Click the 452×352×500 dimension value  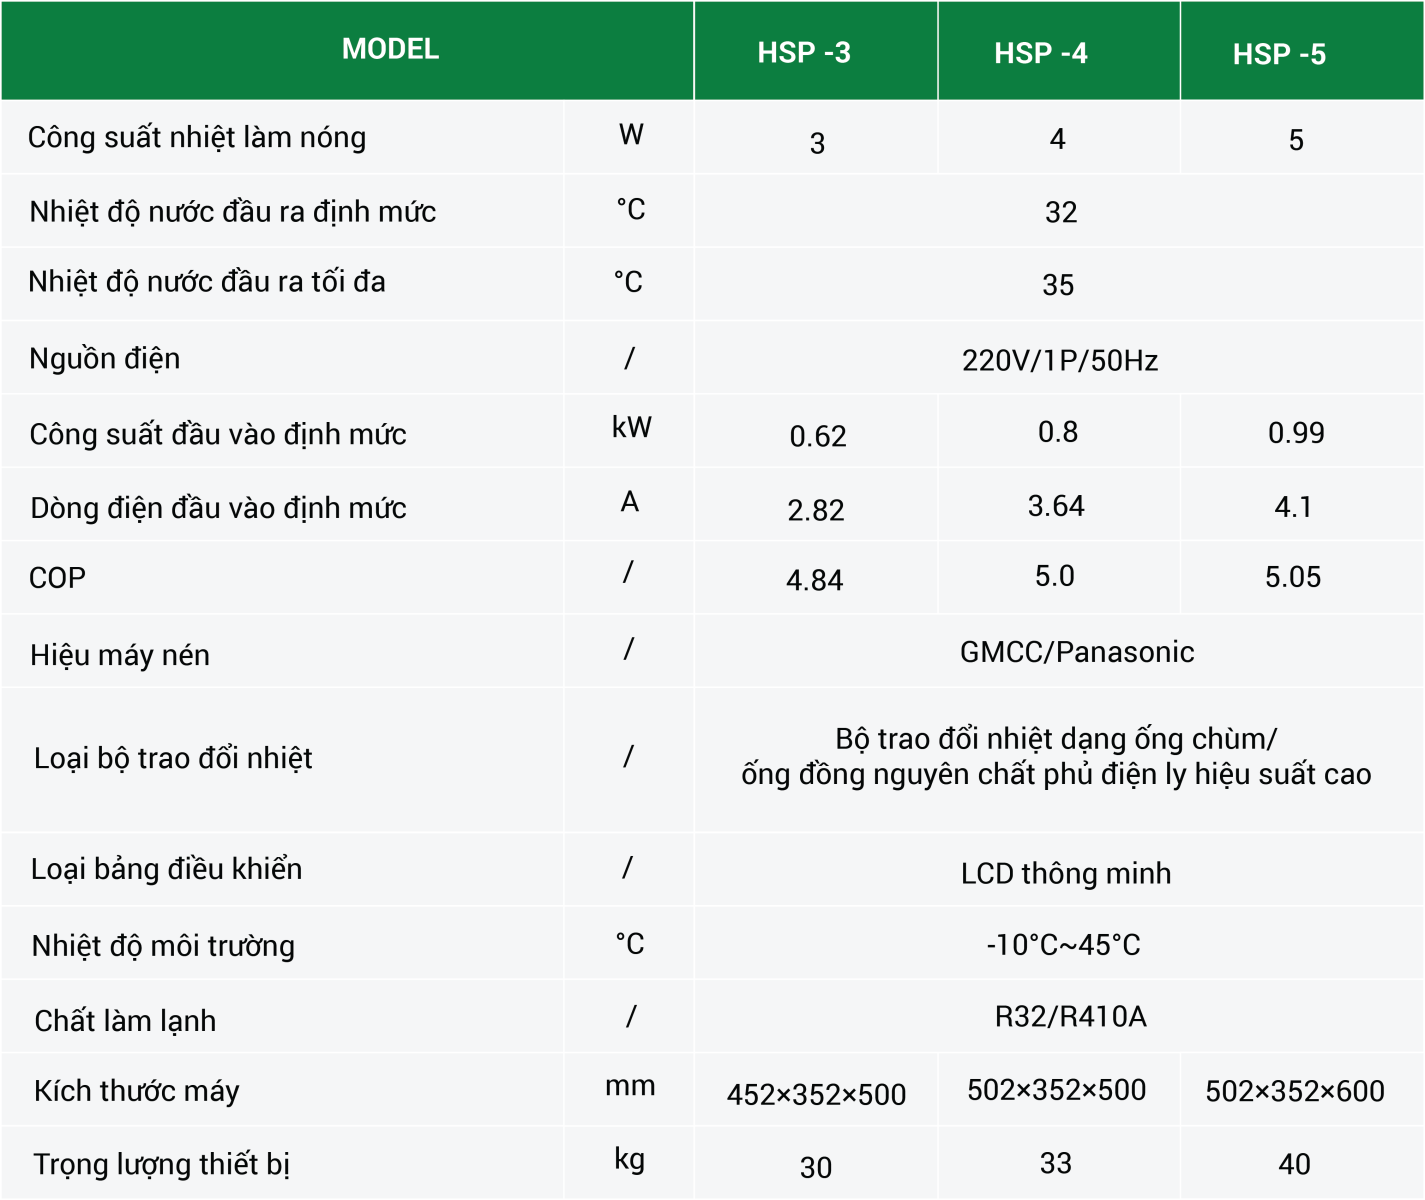pos(816,1095)
